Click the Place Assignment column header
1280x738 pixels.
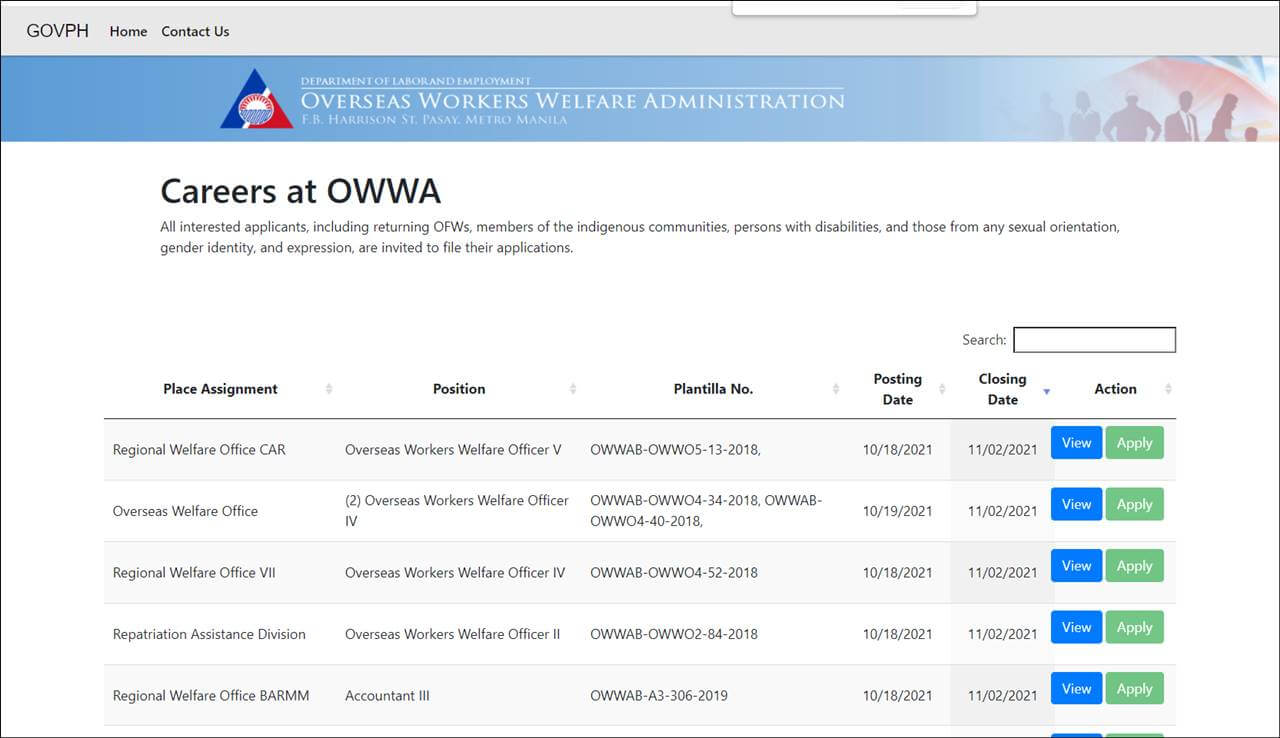[x=220, y=389]
